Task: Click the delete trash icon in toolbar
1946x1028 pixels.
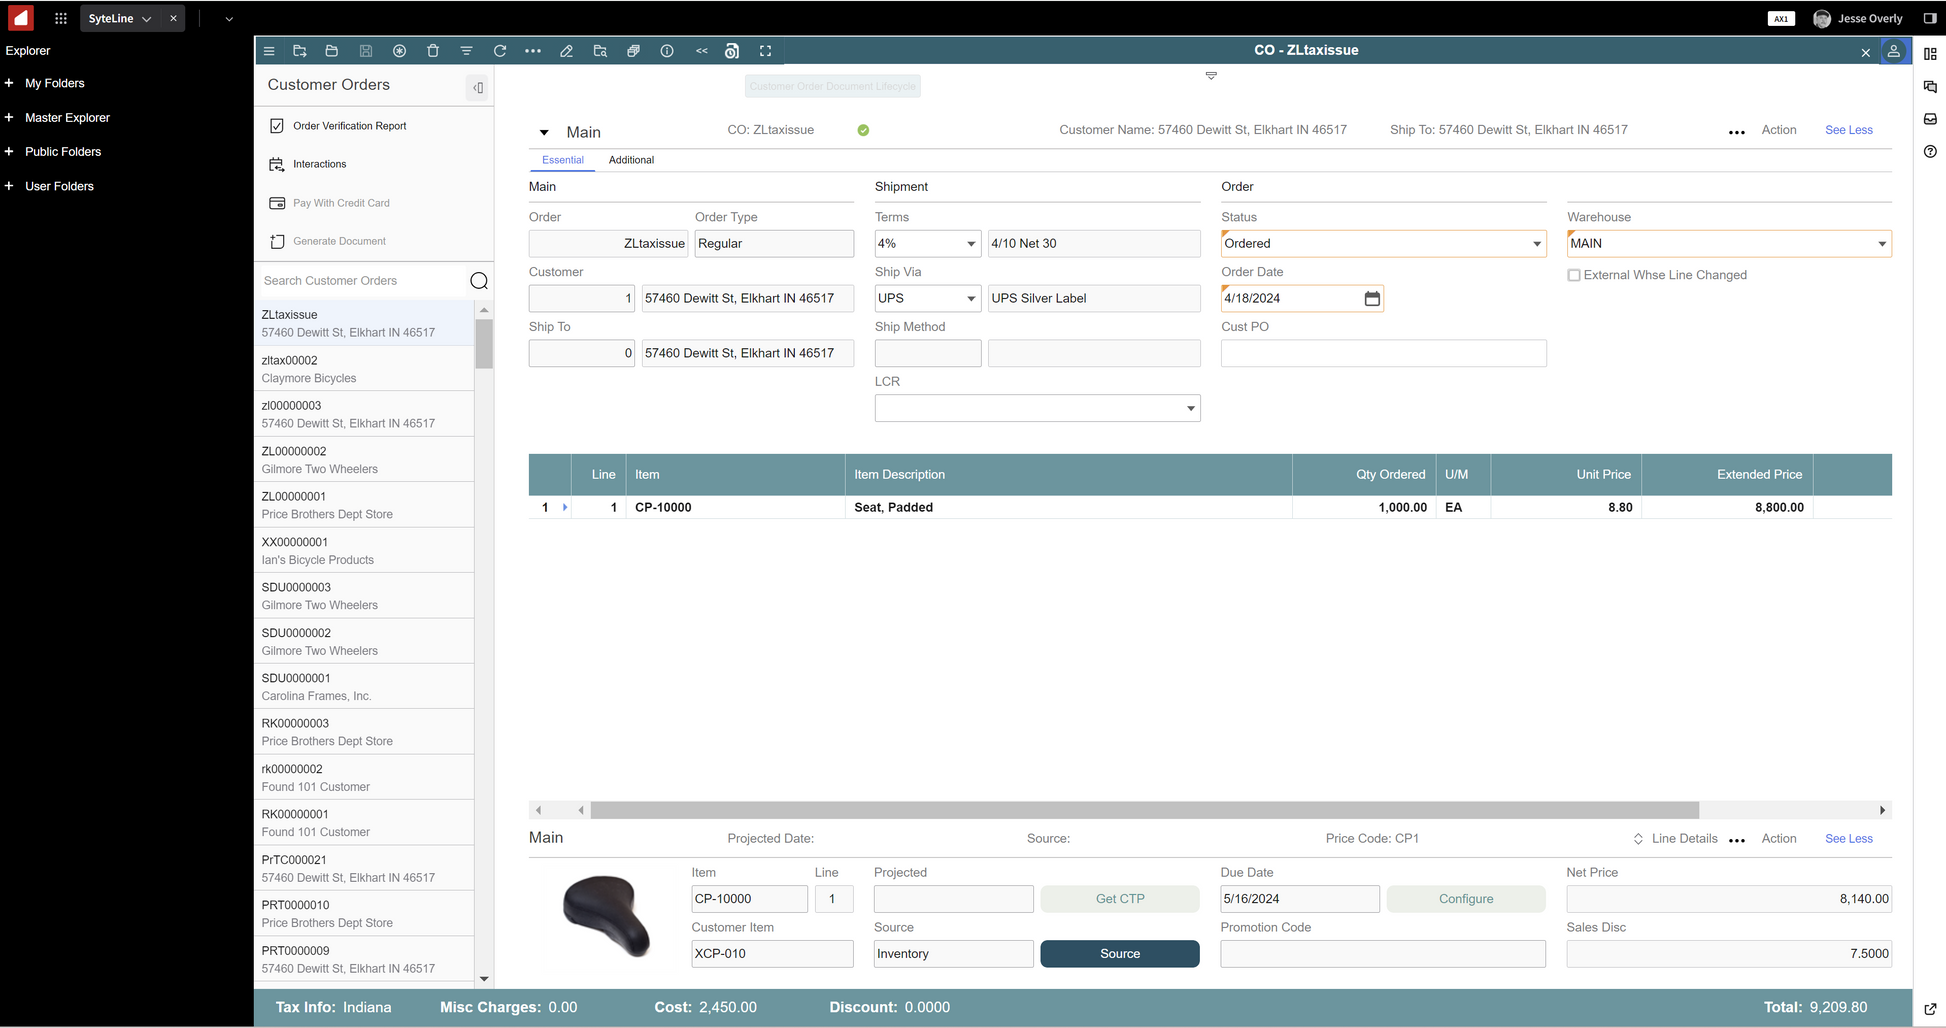Action: point(433,51)
